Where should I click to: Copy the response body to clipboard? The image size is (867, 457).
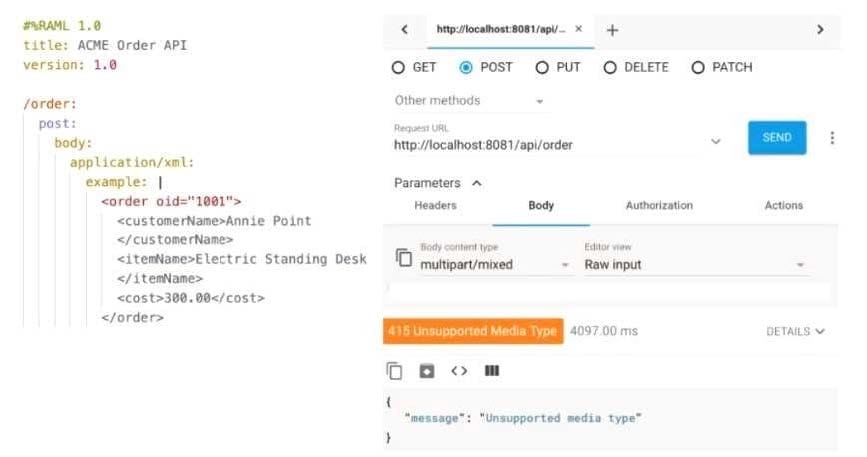pos(395,371)
